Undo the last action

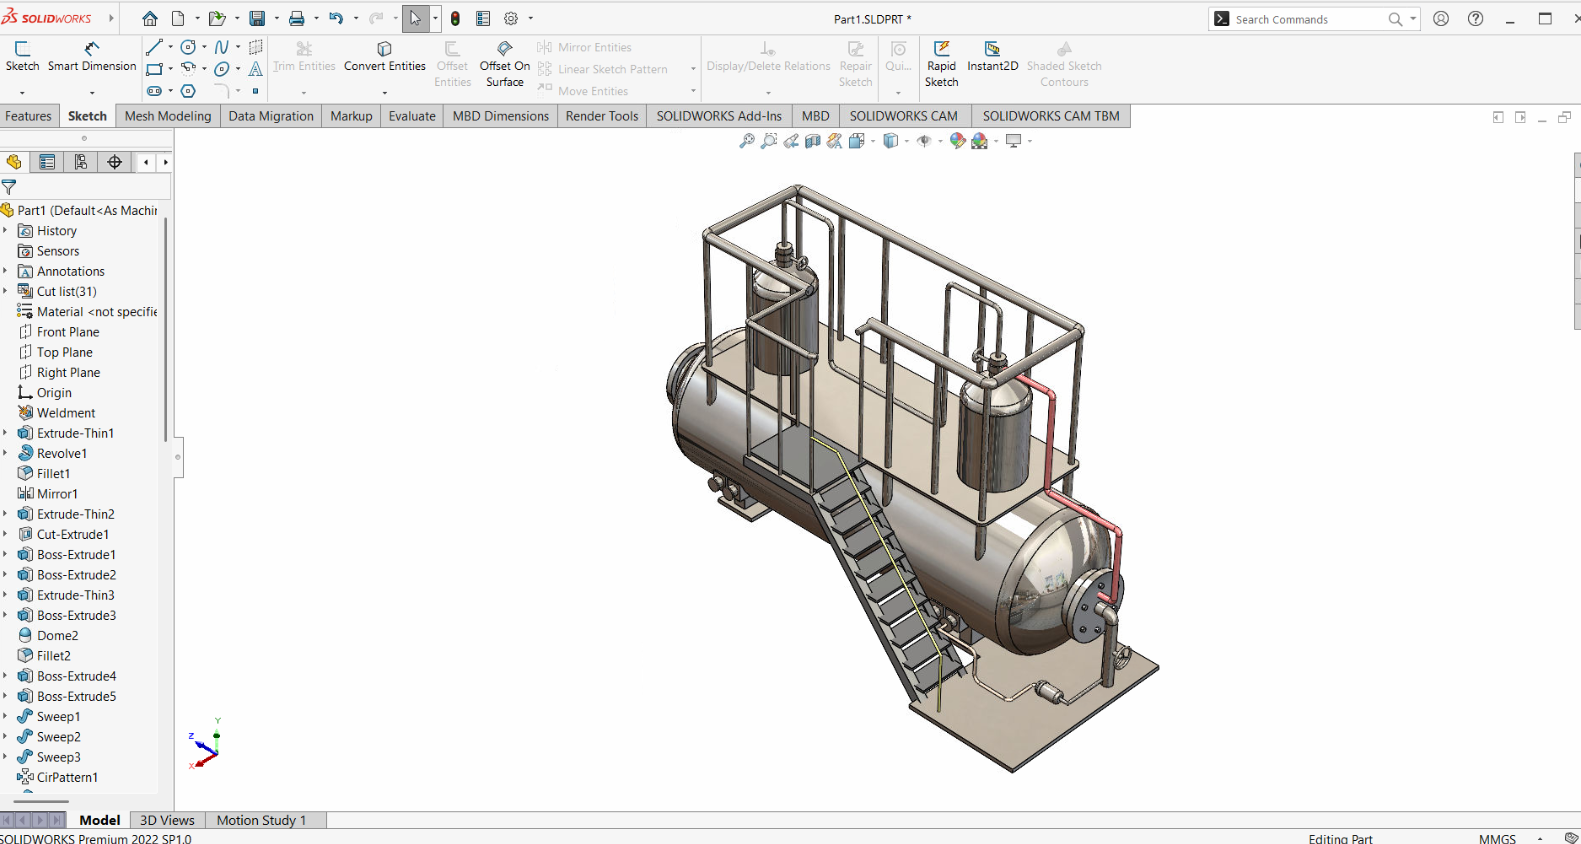coord(336,19)
